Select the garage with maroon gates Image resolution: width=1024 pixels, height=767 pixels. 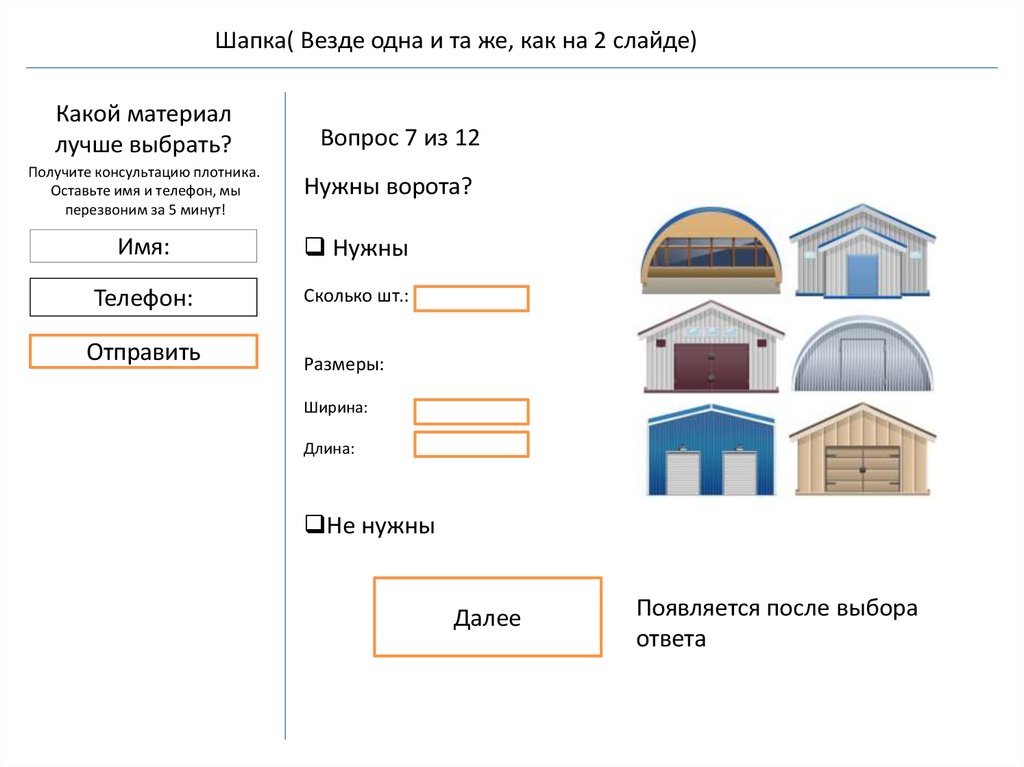click(x=711, y=347)
